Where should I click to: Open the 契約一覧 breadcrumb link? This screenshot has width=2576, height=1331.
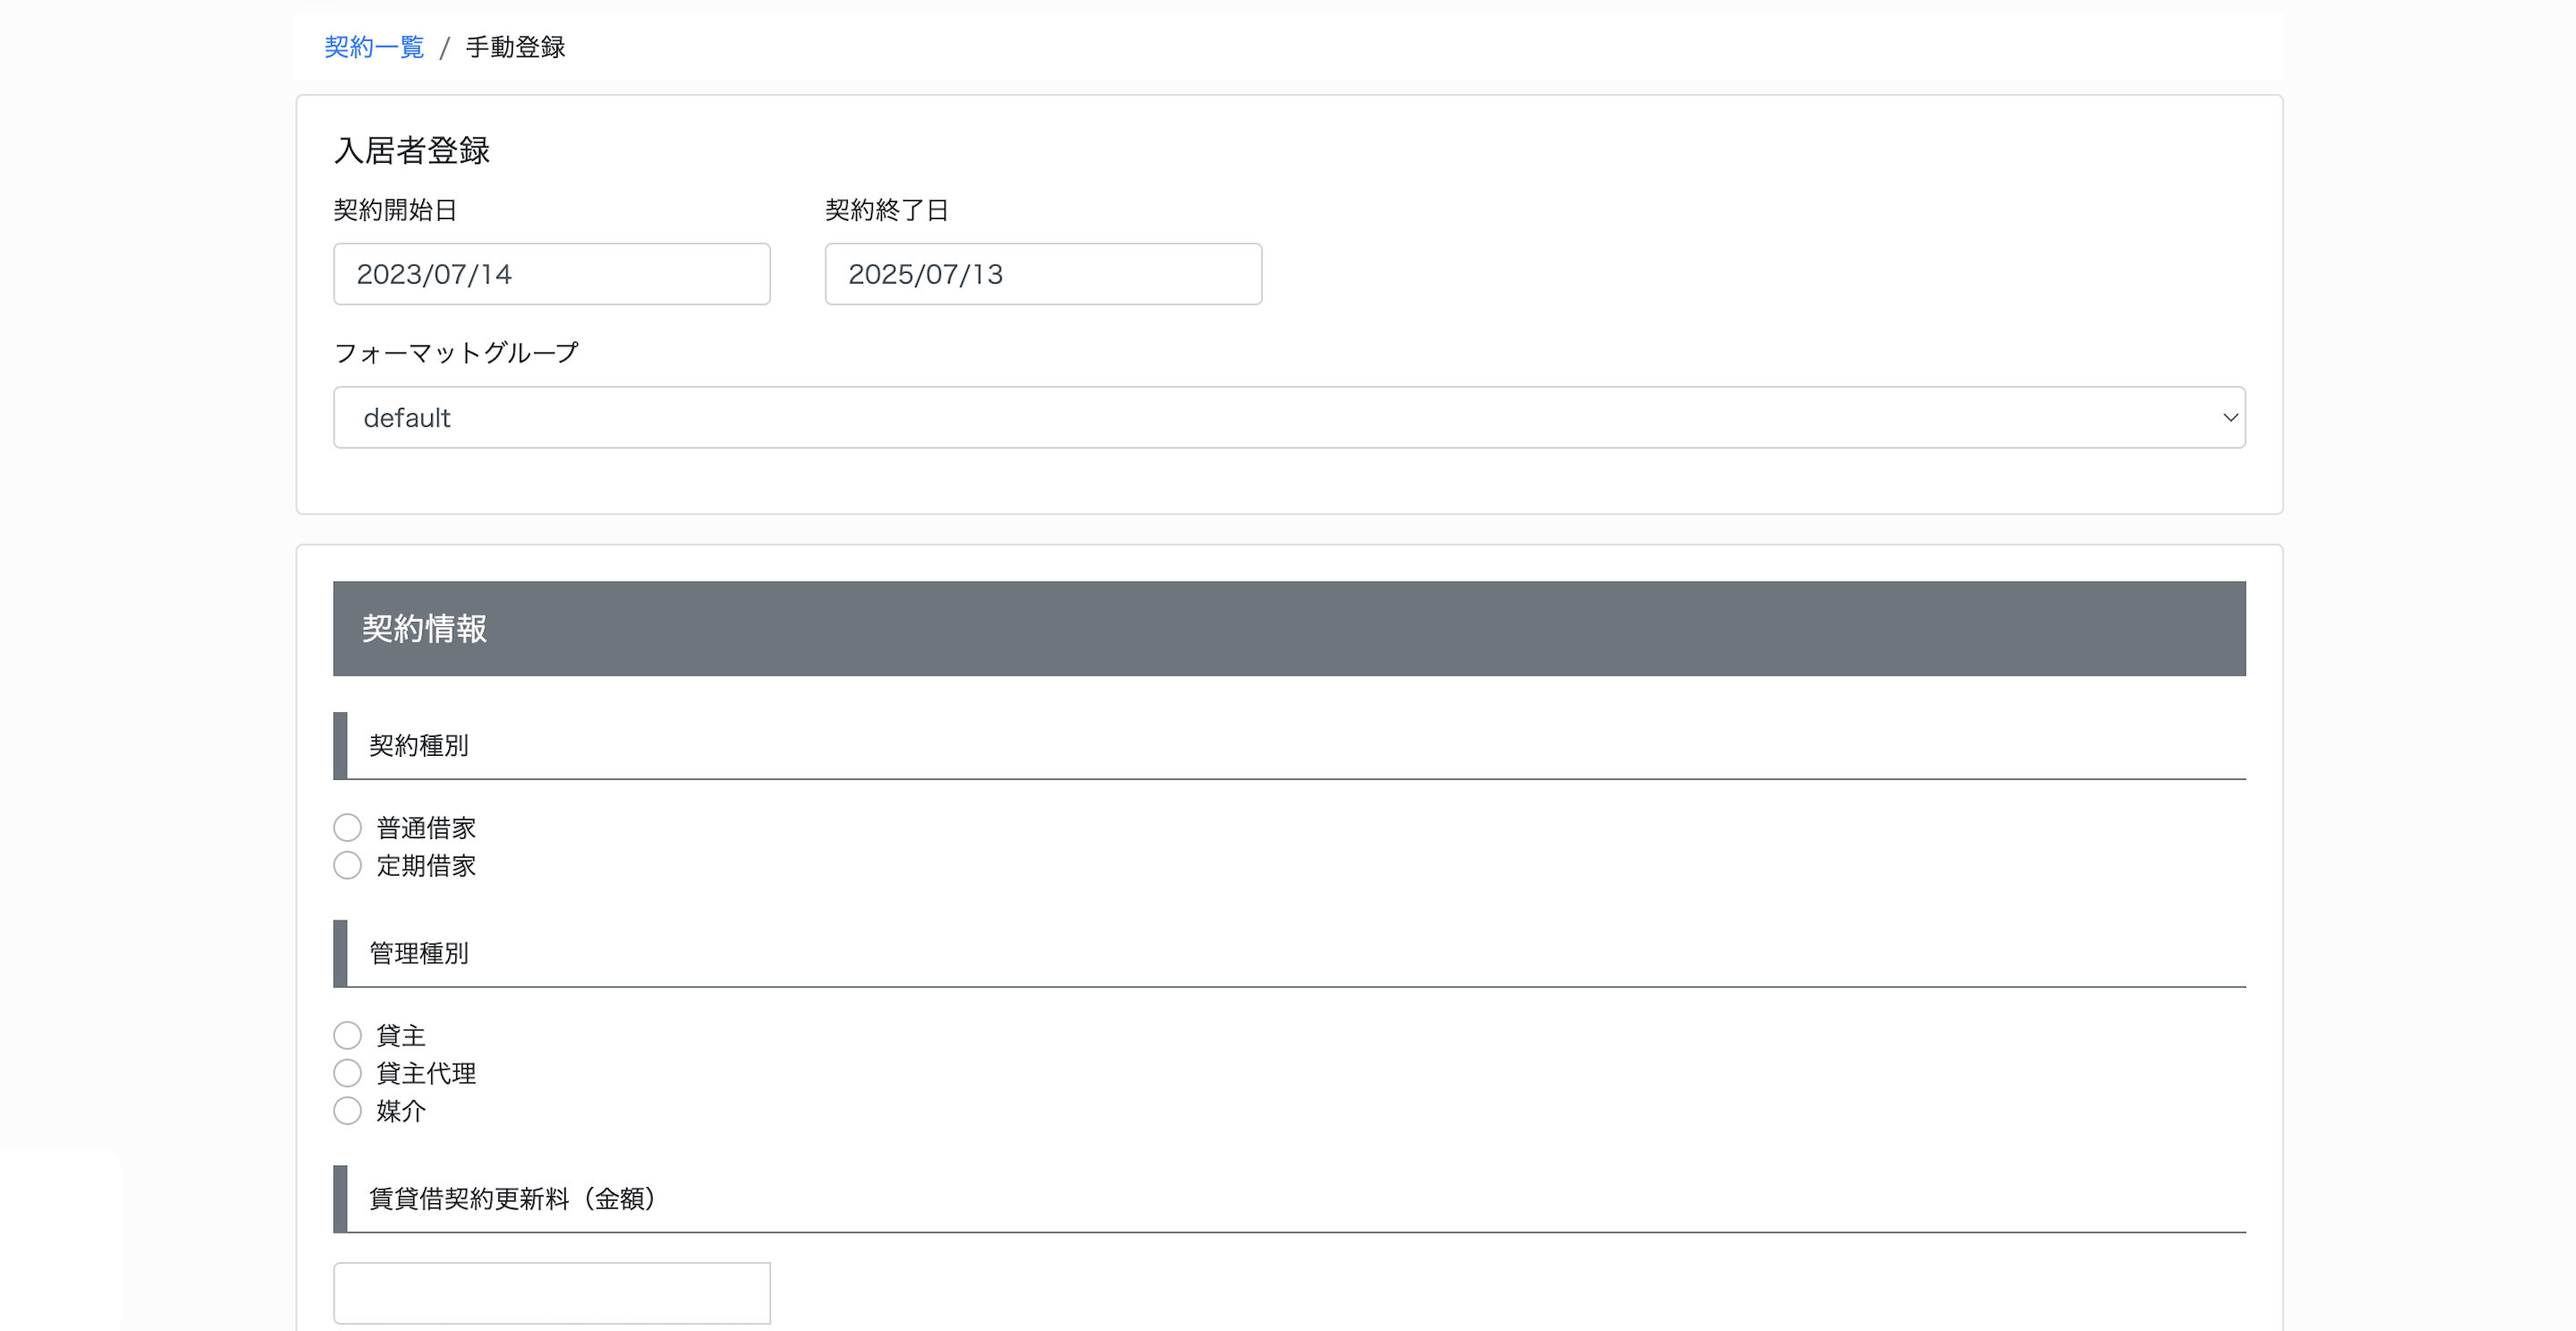(374, 47)
